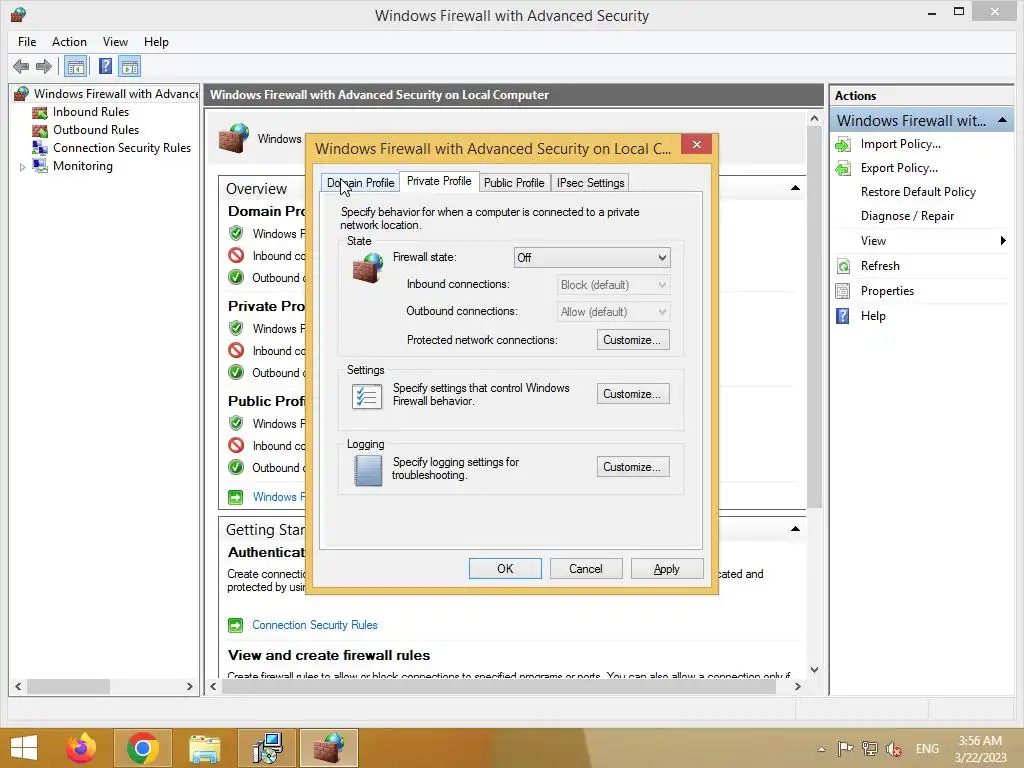The height and width of the screenshot is (768, 1024).
Task: Switch to the Private Profile tab
Action: point(439,182)
